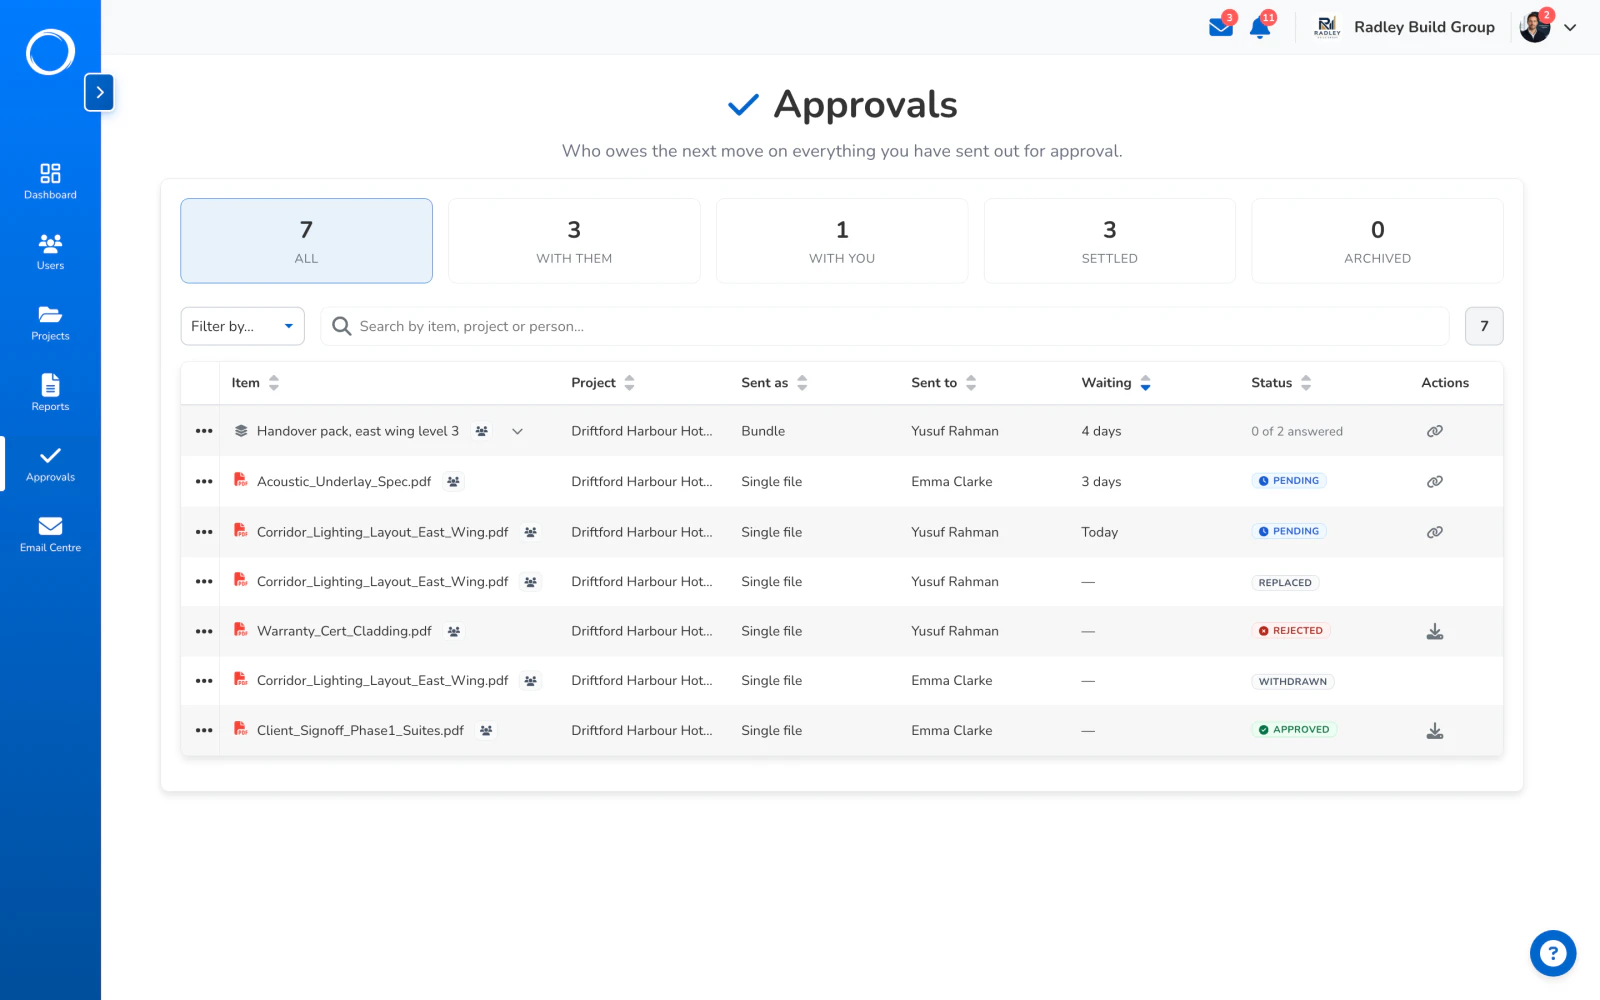Open row menu for Warranty_Cert_Cladding.pdf
1600x1000 pixels.
(x=204, y=631)
